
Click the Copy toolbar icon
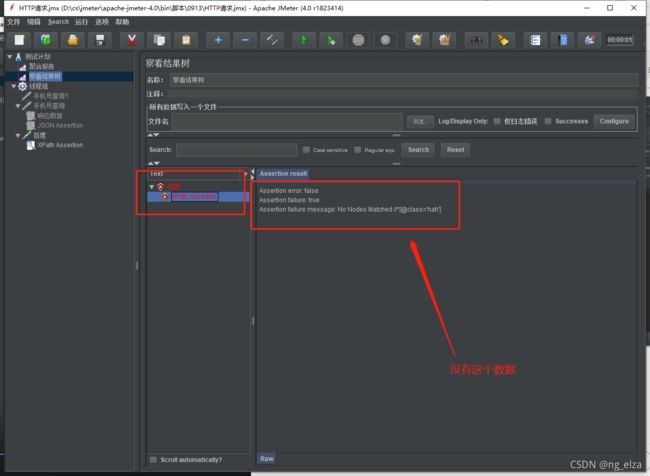tap(159, 40)
